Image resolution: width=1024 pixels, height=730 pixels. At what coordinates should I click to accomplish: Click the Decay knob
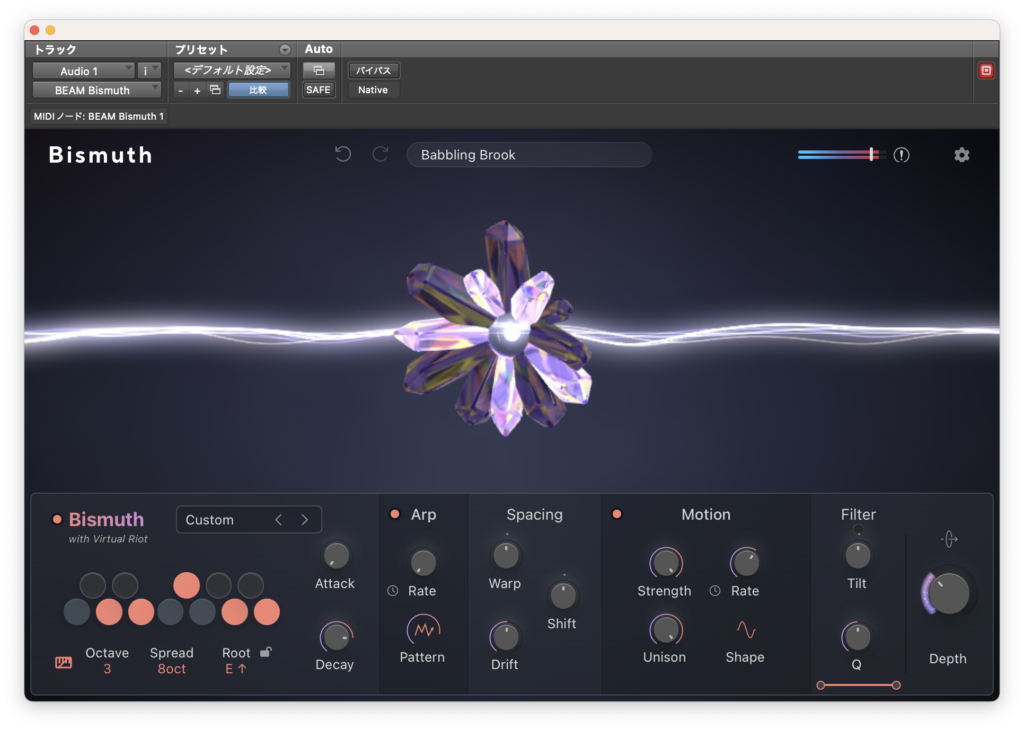pos(336,637)
